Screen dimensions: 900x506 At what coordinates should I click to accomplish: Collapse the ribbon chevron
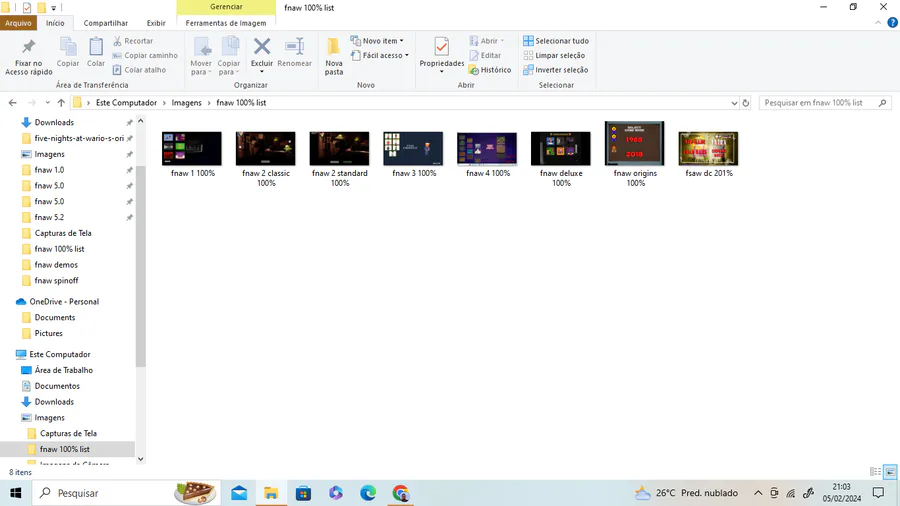pyautogui.click(x=878, y=22)
